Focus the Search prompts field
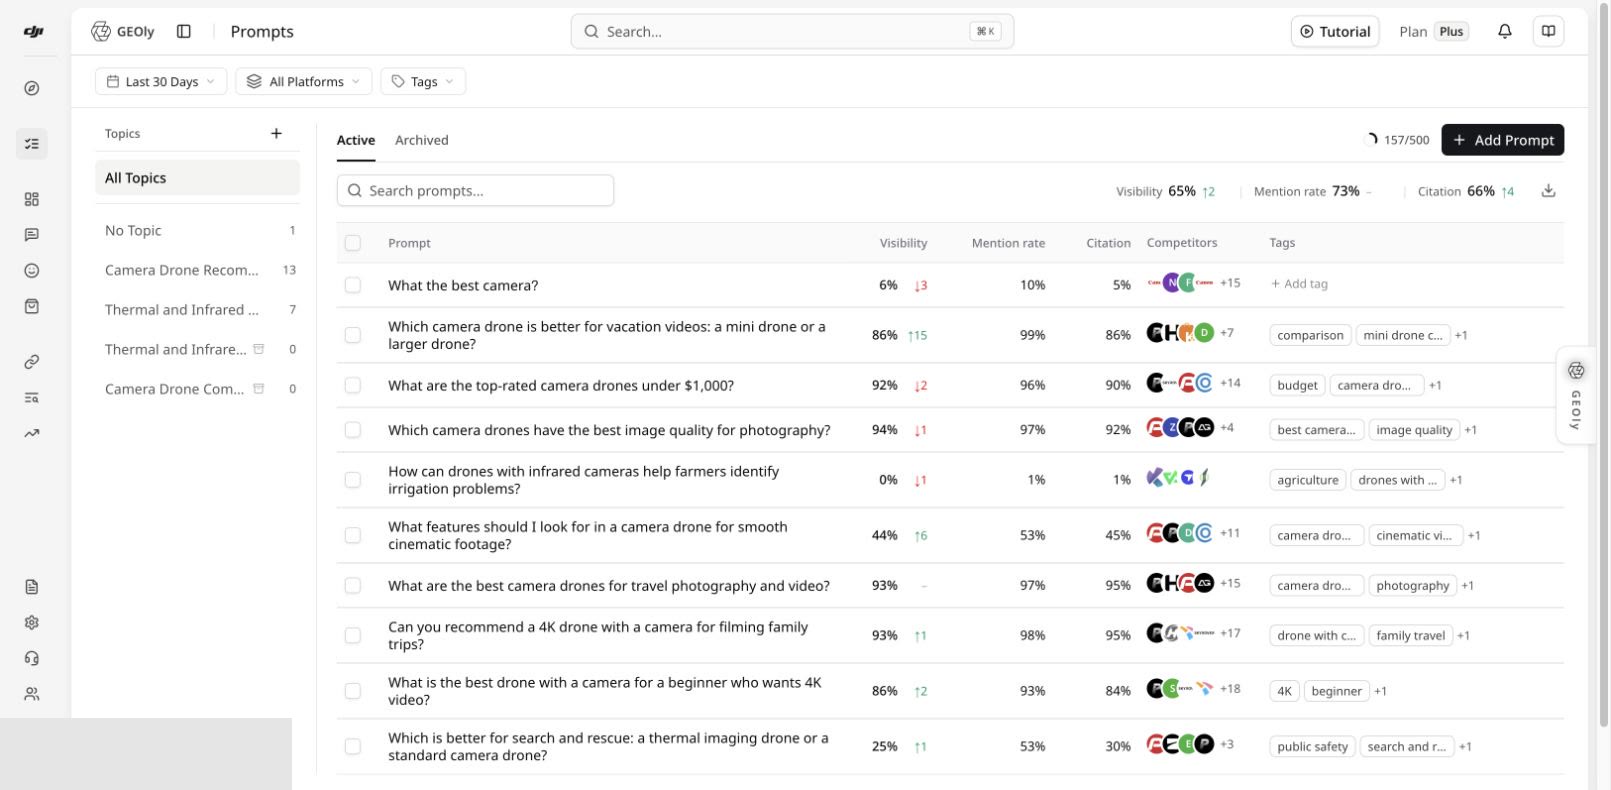Viewport: 1611px width, 790px height. (475, 191)
